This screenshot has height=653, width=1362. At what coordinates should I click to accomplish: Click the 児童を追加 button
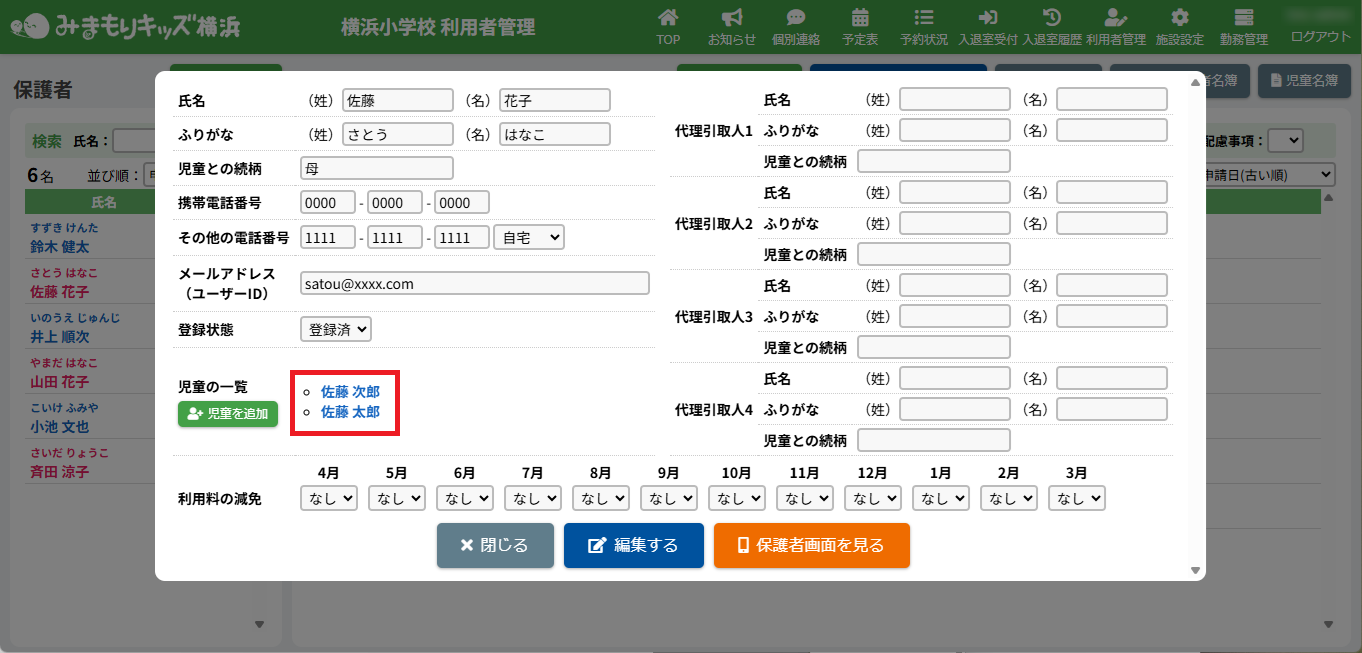[x=228, y=414]
